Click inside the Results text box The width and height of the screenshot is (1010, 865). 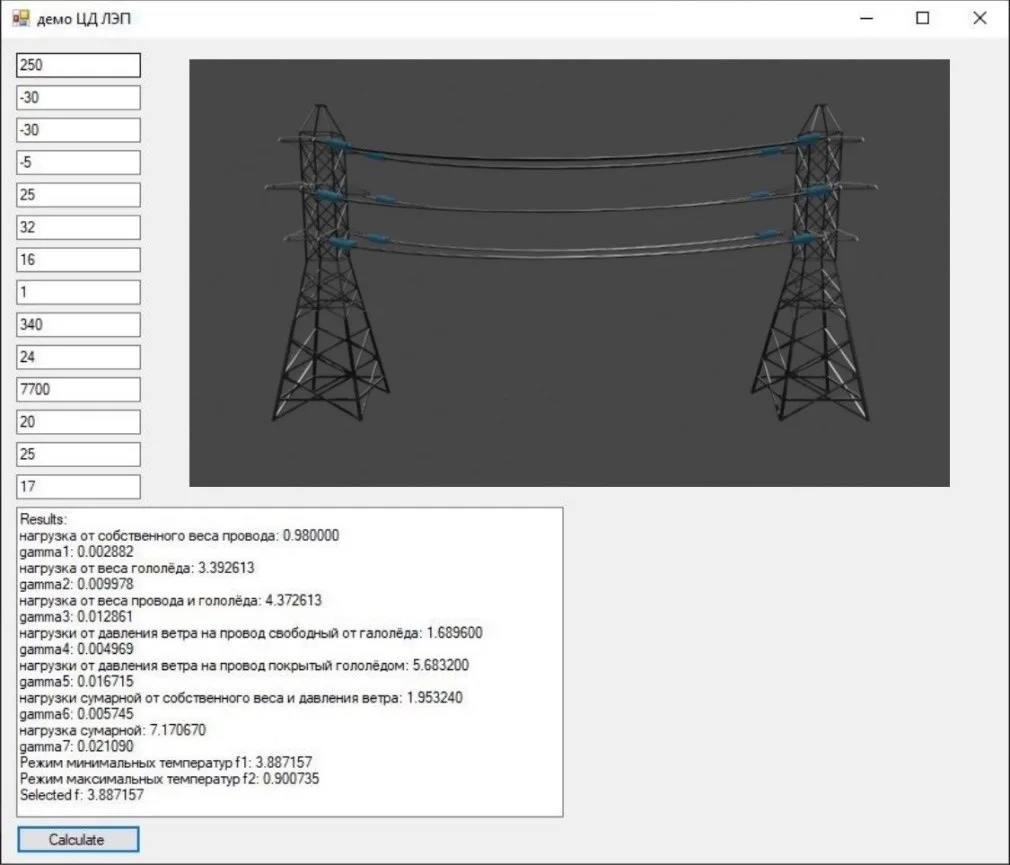click(289, 661)
